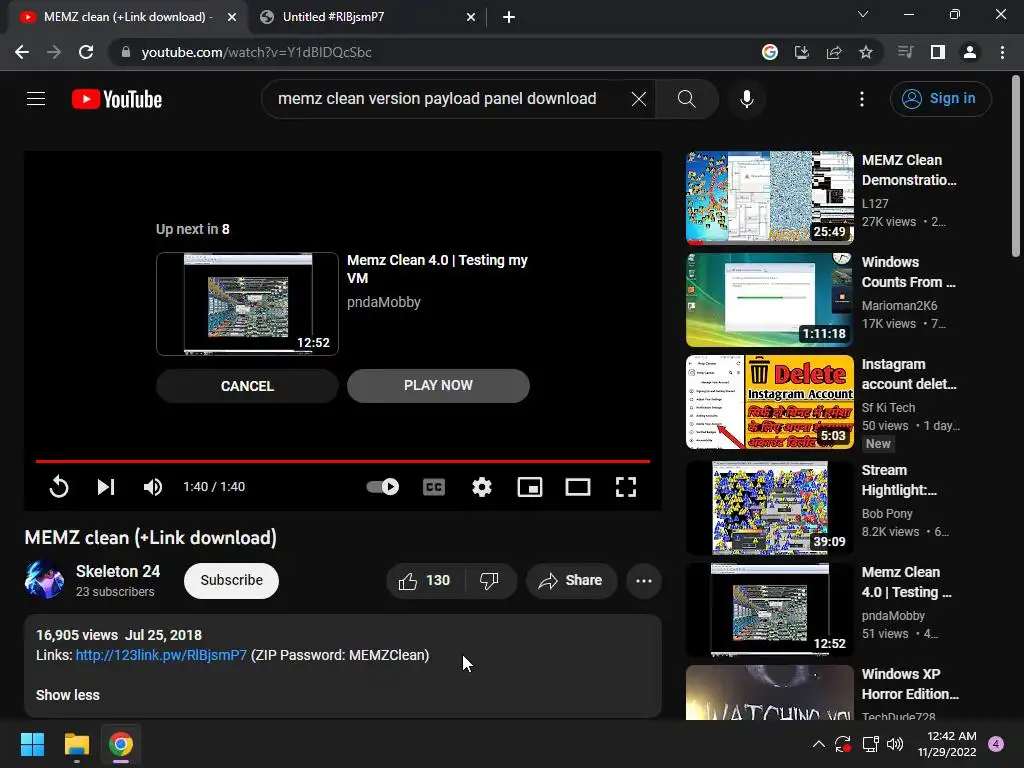Like the video
Image resolution: width=1024 pixels, height=768 pixels.
pyautogui.click(x=425, y=581)
